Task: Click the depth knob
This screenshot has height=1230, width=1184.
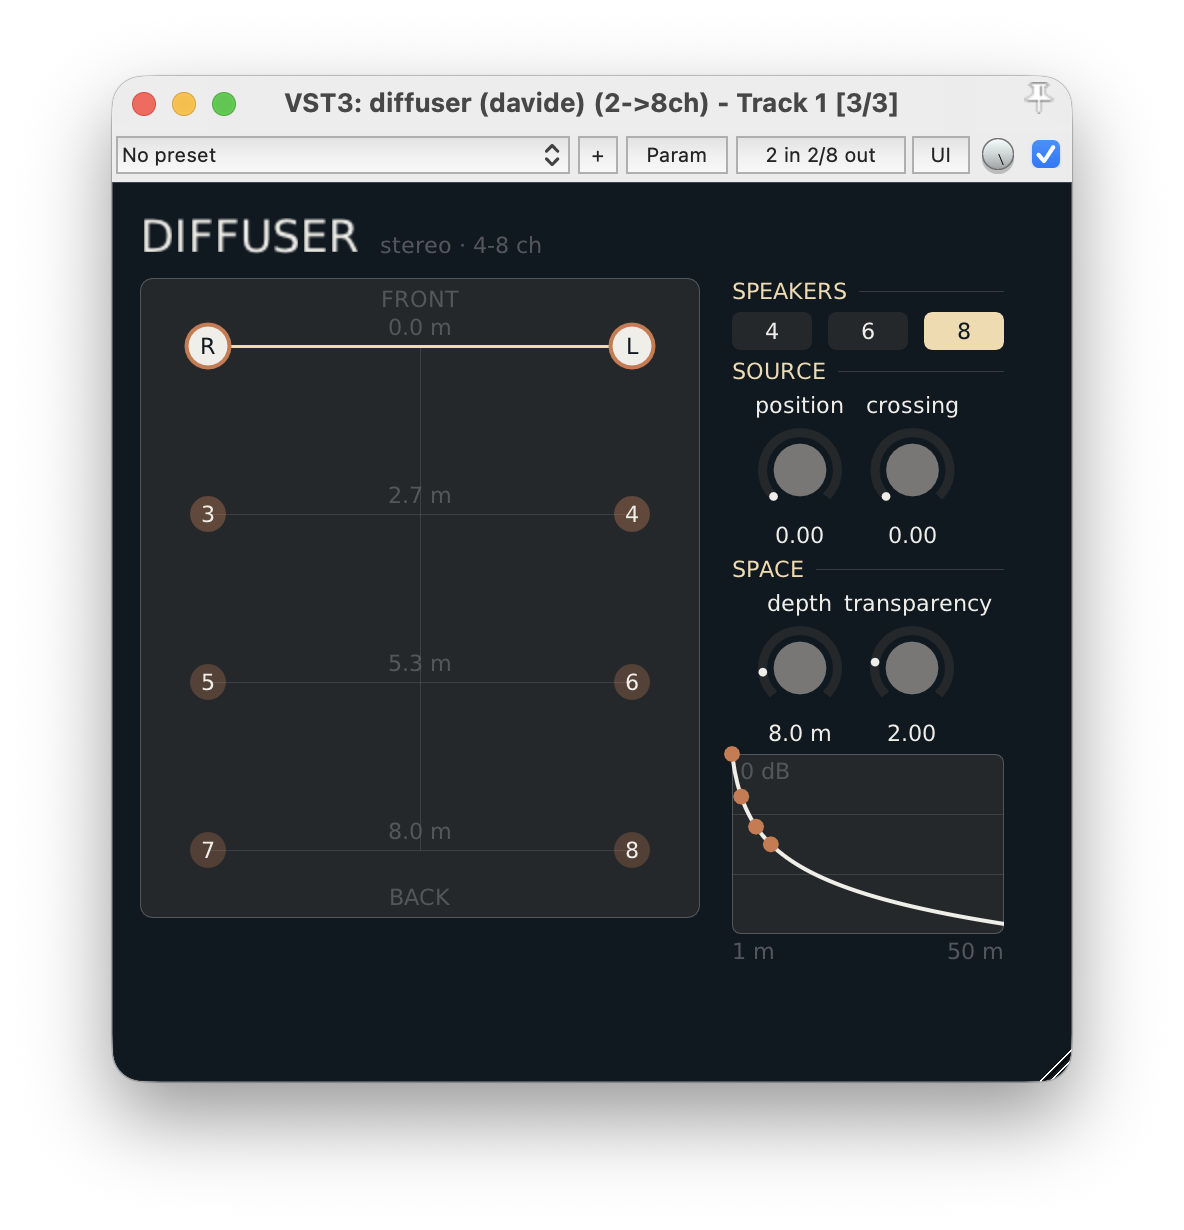Action: (x=800, y=668)
